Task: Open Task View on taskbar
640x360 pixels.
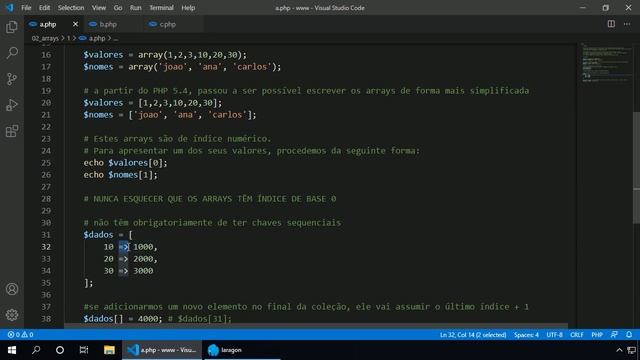Action: 84,350
